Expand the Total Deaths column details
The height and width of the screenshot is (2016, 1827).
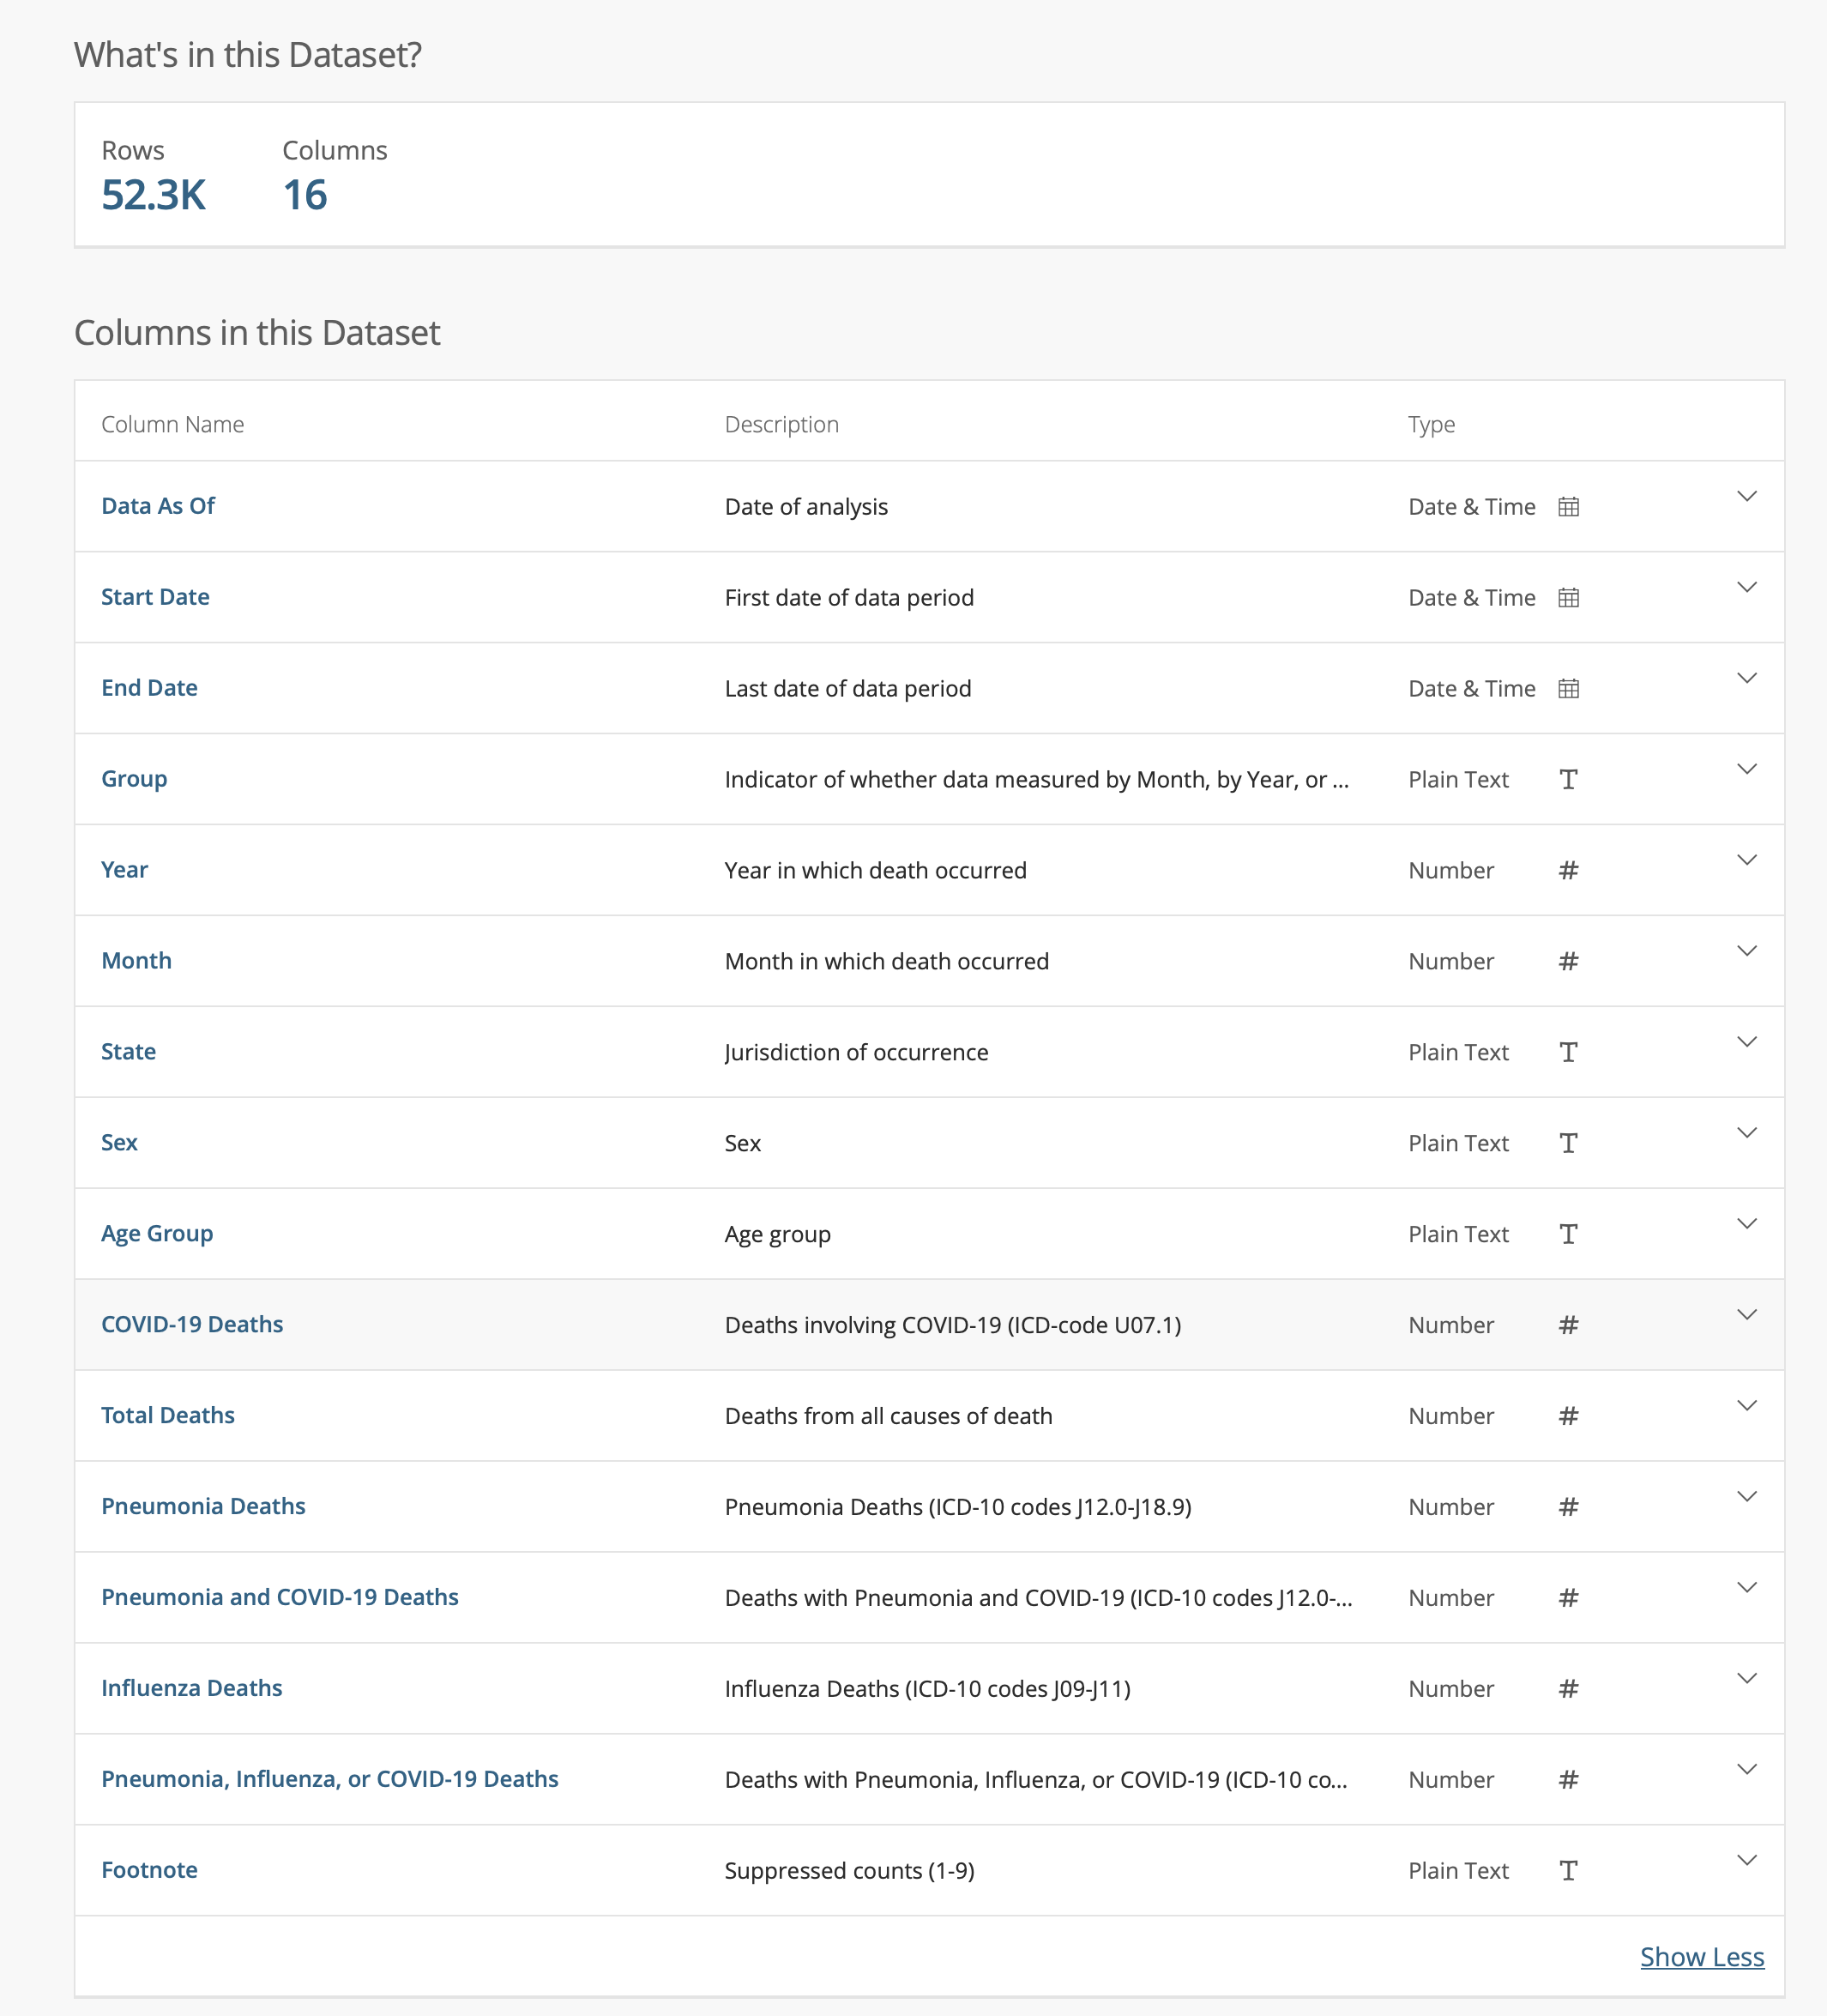[x=1746, y=1406]
